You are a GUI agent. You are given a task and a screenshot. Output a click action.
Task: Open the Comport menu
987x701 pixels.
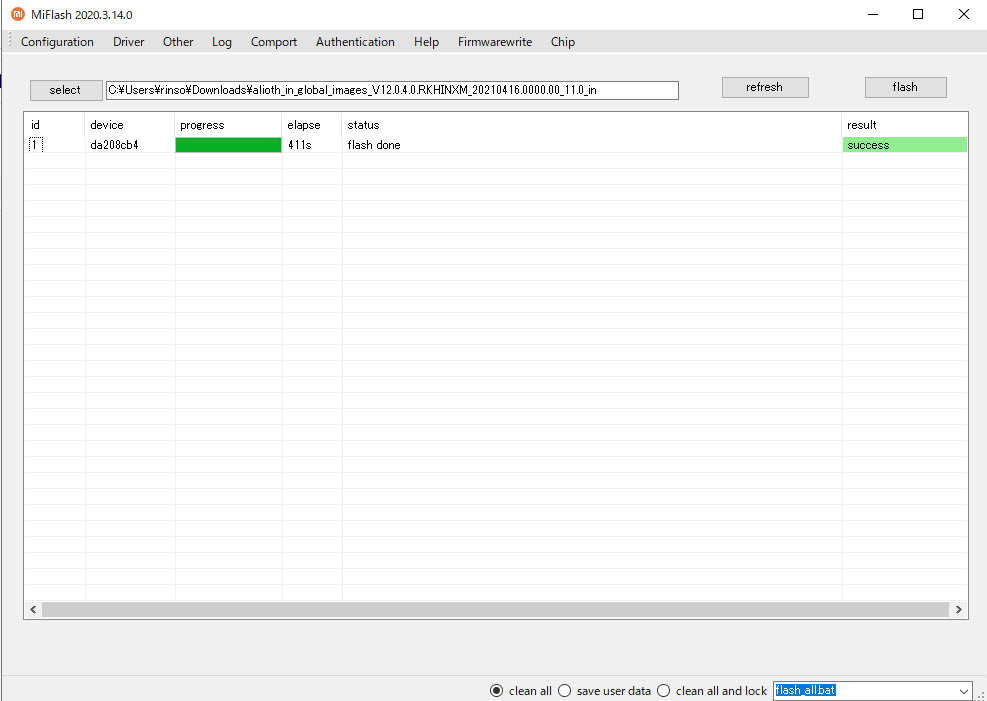click(x=274, y=42)
